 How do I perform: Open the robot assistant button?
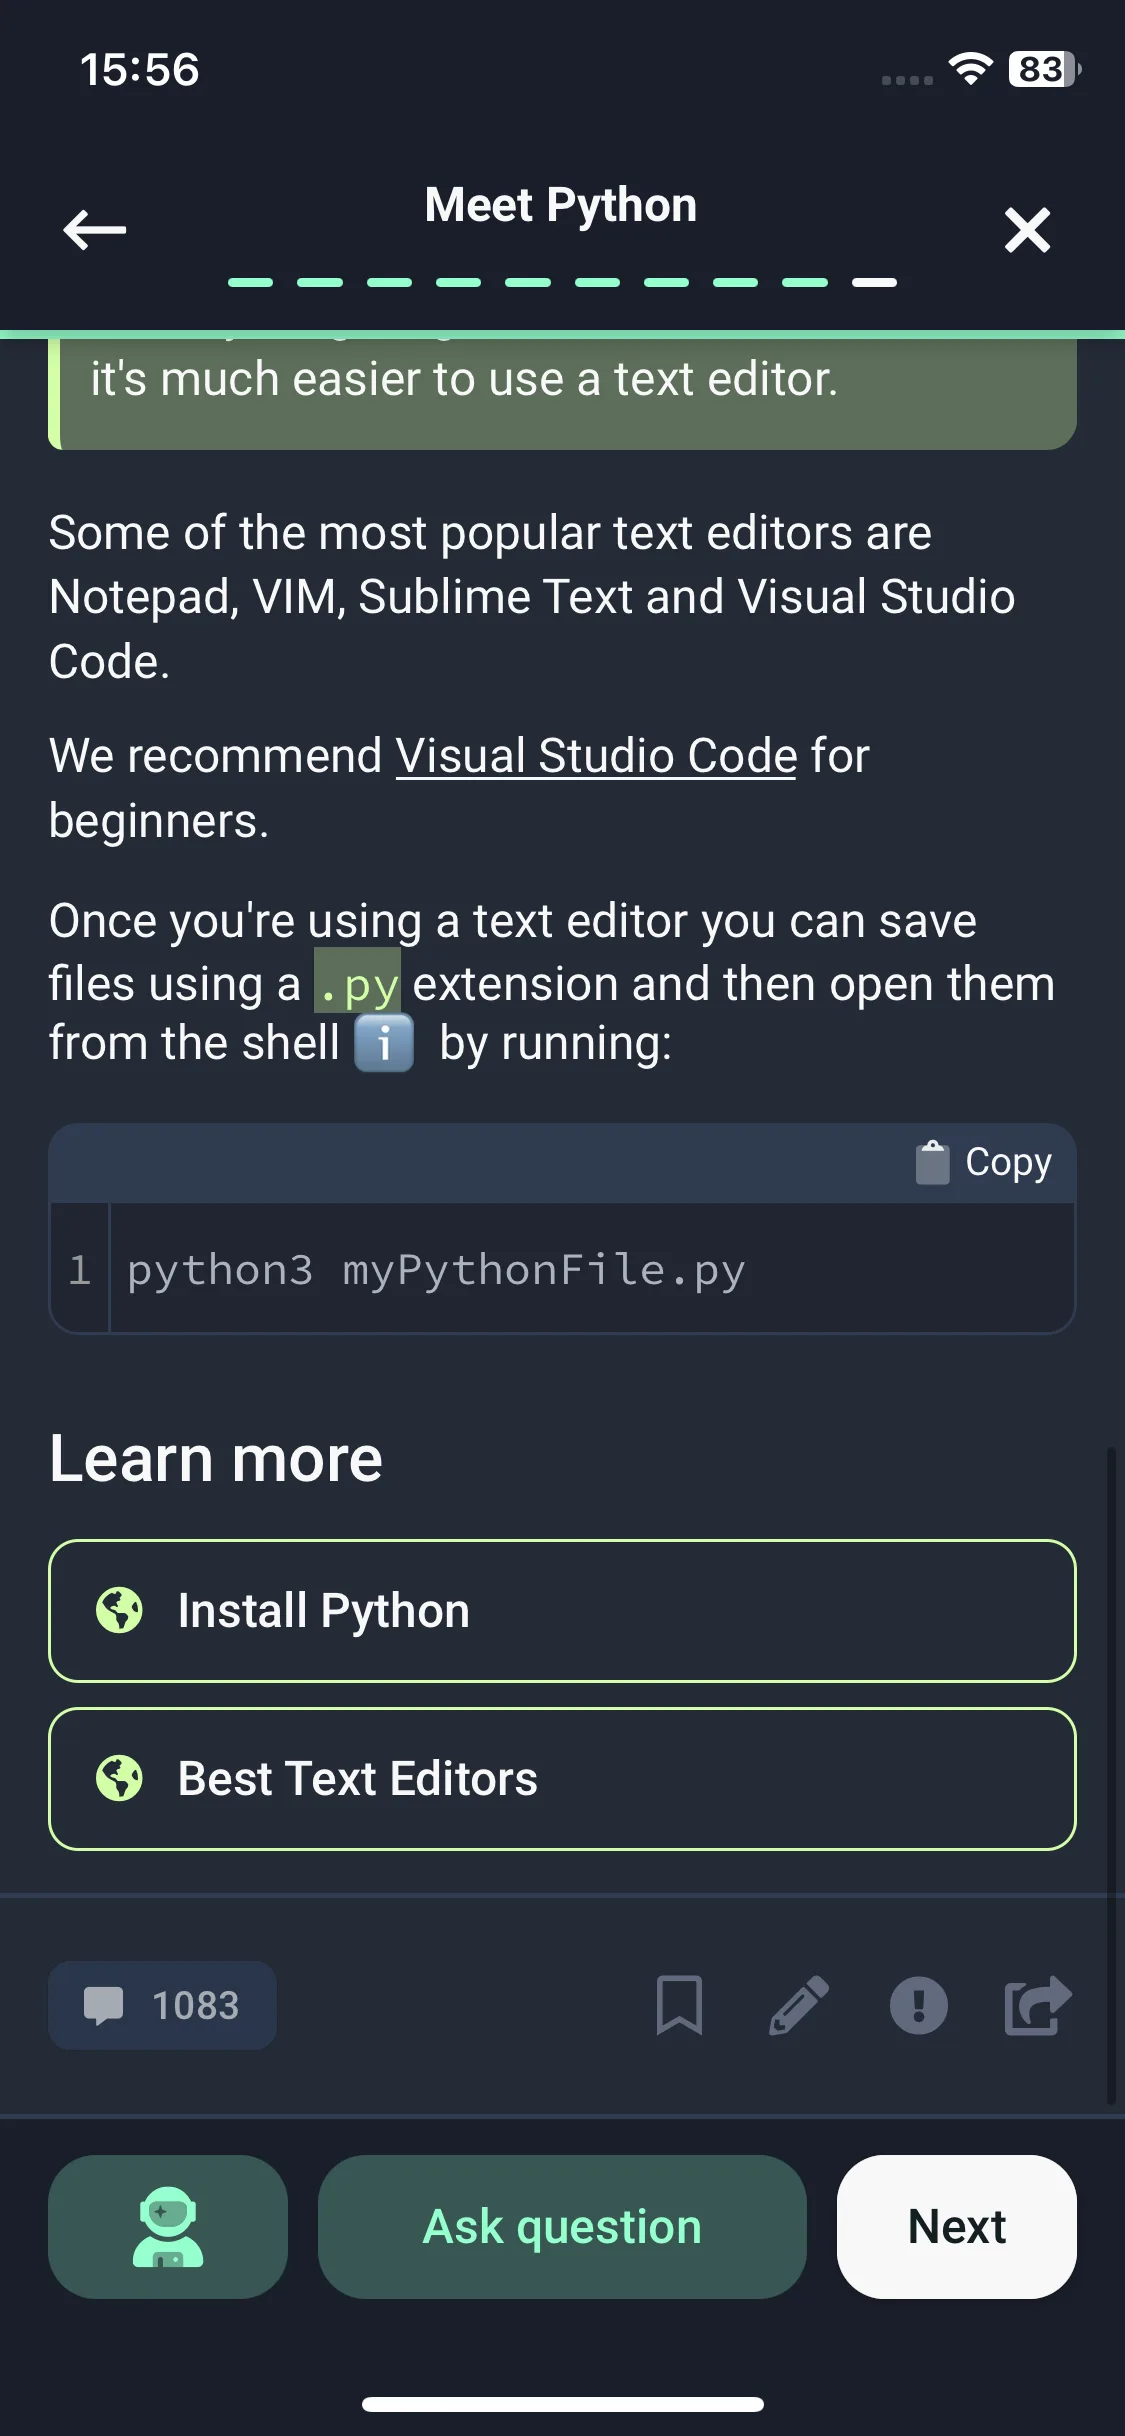168,2227
